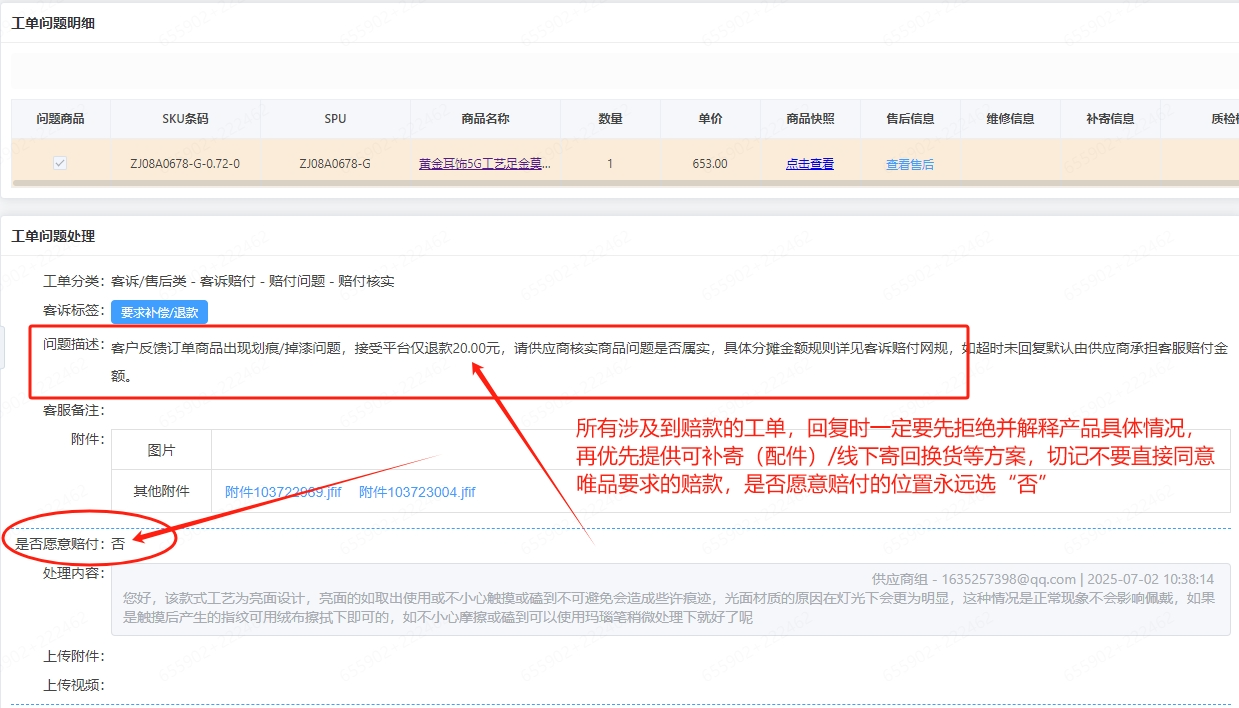Open attachment 附件103723004.jfif
1239x708 pixels.
tap(417, 492)
